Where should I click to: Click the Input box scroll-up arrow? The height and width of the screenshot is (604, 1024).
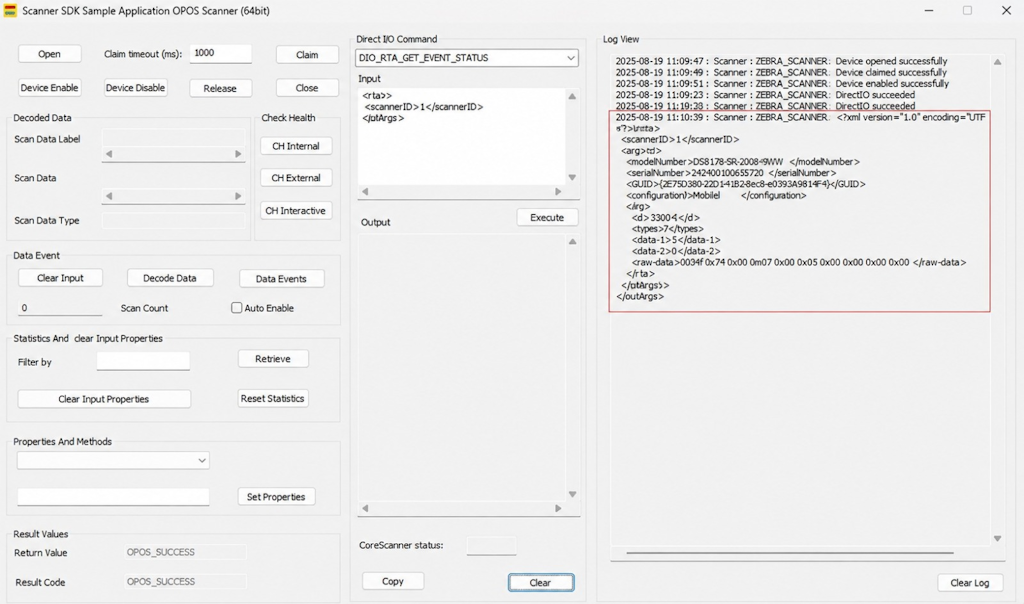coord(572,96)
